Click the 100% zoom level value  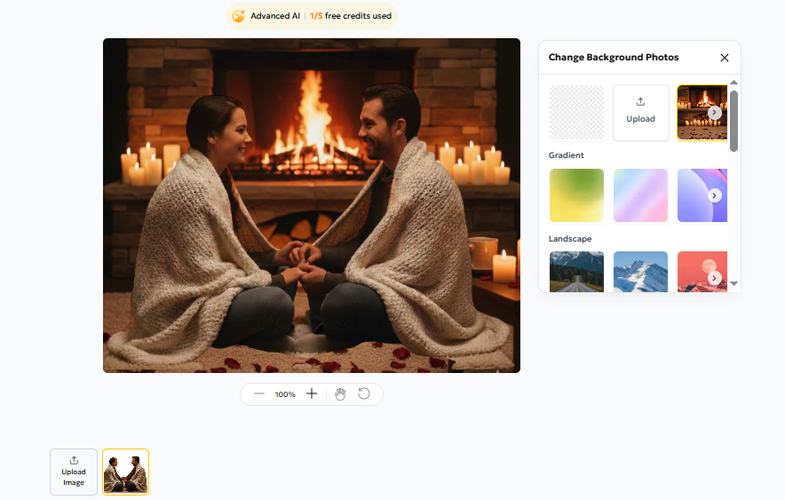click(285, 394)
